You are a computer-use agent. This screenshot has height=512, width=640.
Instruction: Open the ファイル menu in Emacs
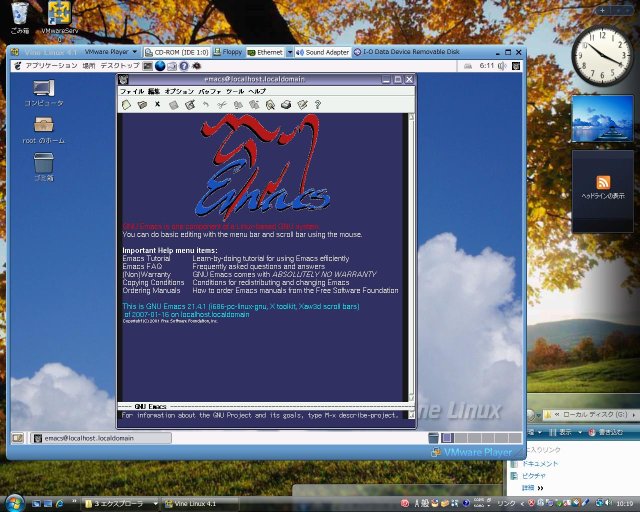[132, 91]
